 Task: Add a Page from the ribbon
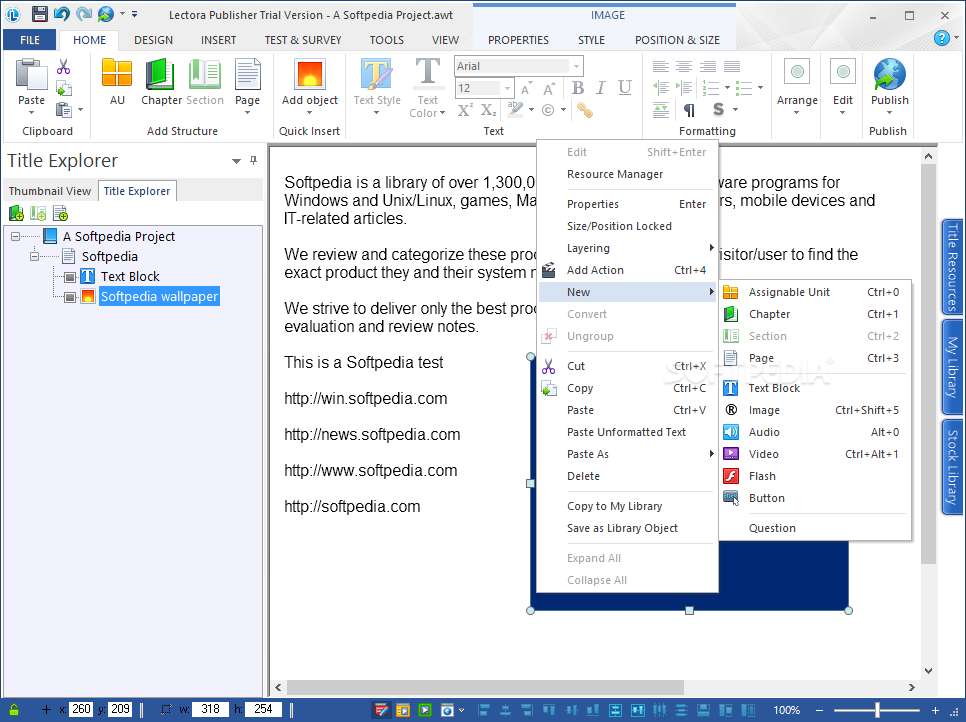tap(247, 81)
